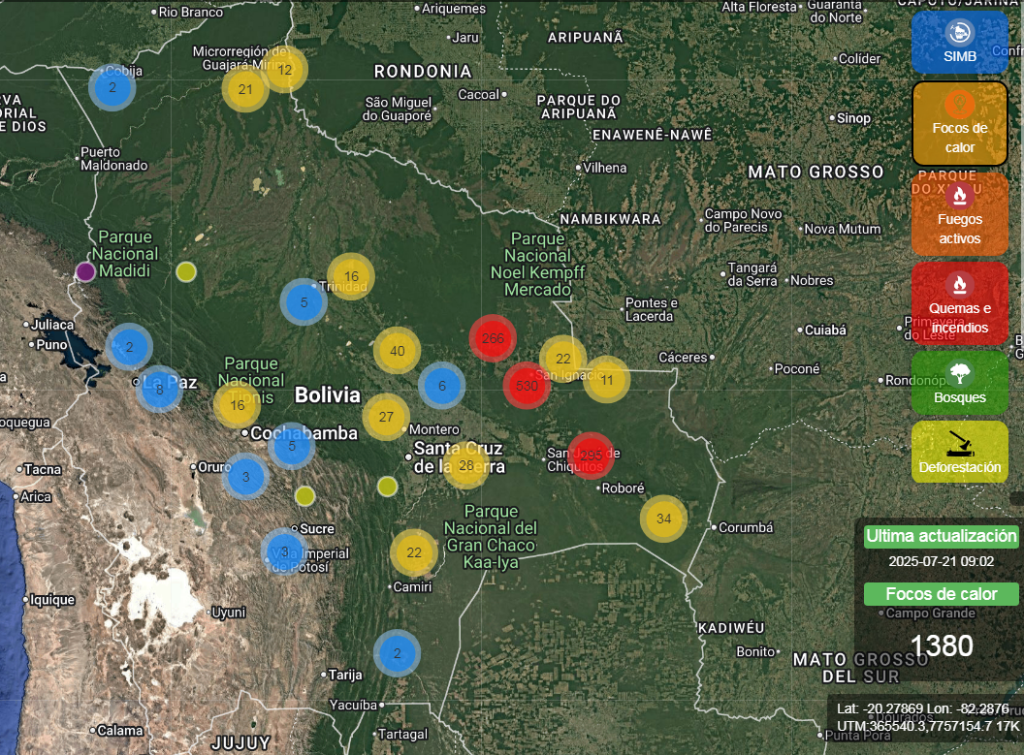Click the olive dot near Parque Madidi
This screenshot has height=755, width=1024.
point(186,272)
